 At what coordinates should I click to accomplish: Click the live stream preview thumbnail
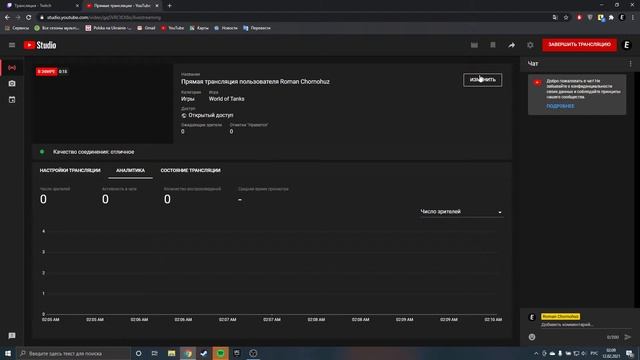(x=102, y=104)
